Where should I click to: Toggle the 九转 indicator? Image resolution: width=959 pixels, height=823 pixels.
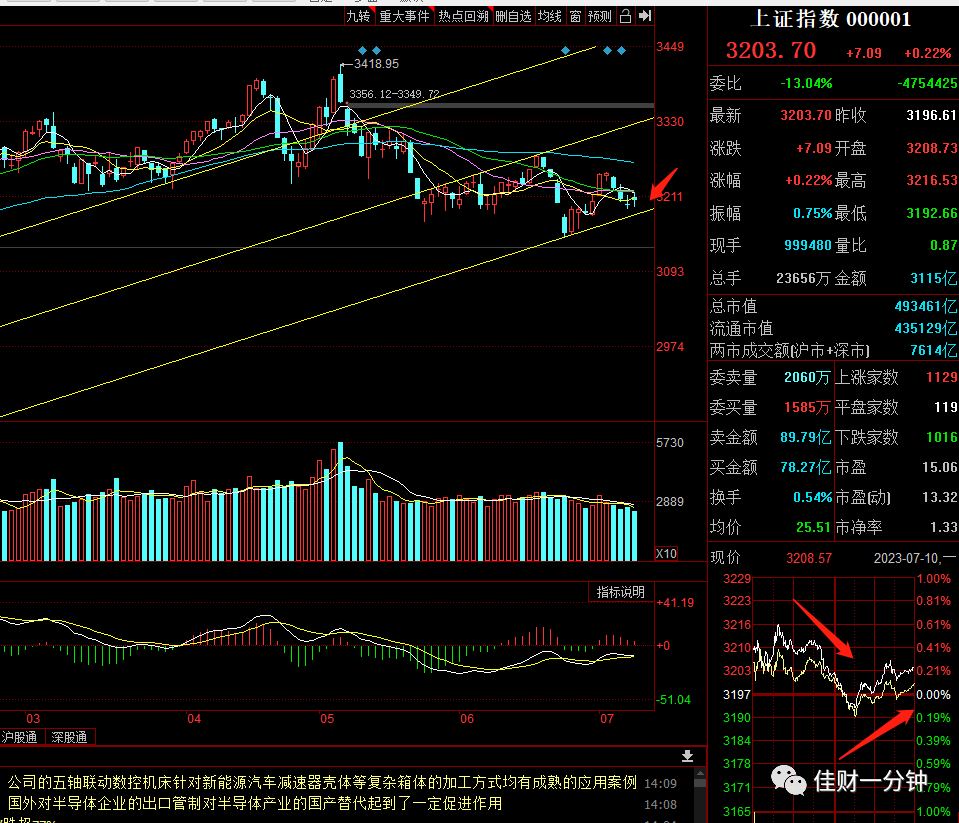pos(358,17)
